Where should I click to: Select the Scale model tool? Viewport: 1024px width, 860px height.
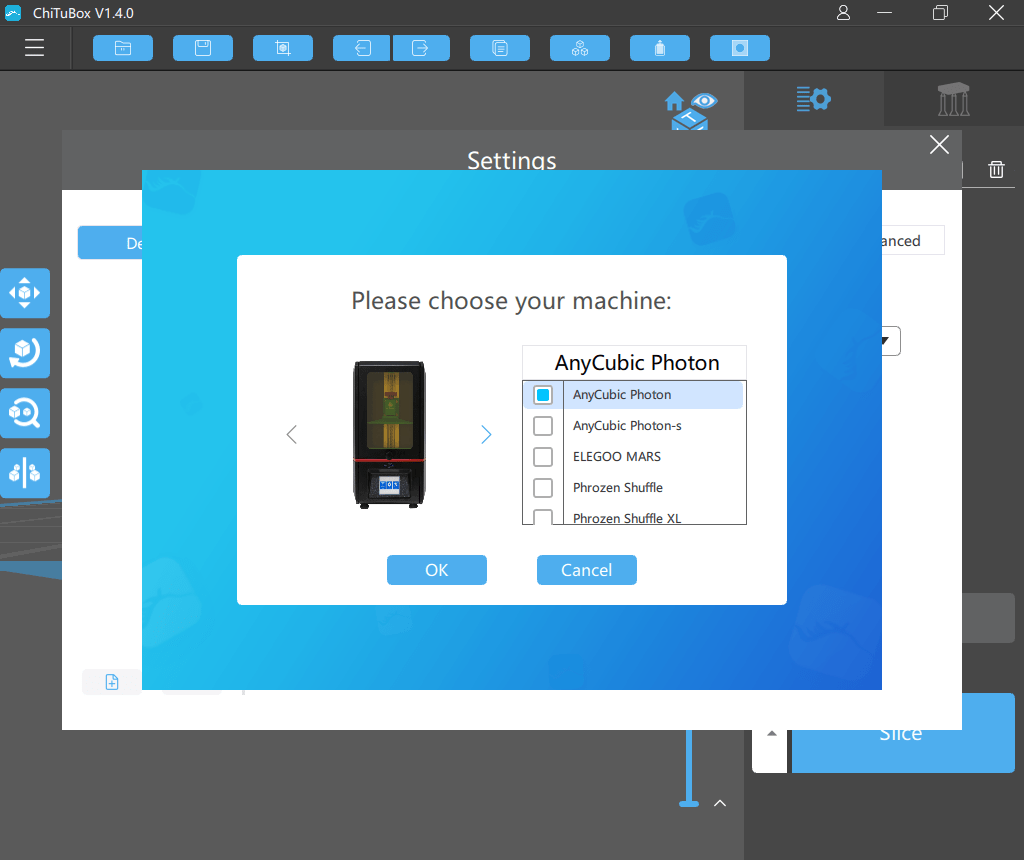point(24,413)
